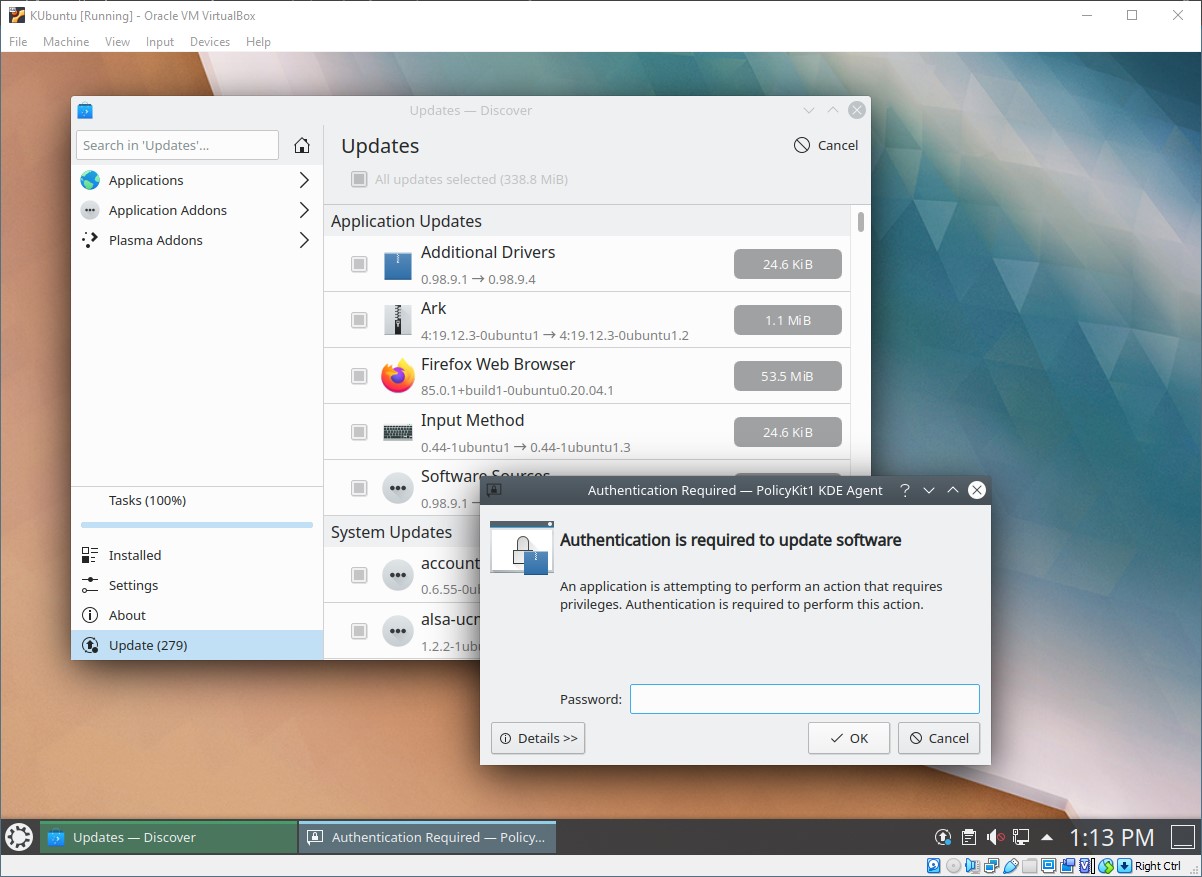Expand the Plasma Addons chevron
Viewport: 1202px width, 877px height.
click(x=304, y=240)
